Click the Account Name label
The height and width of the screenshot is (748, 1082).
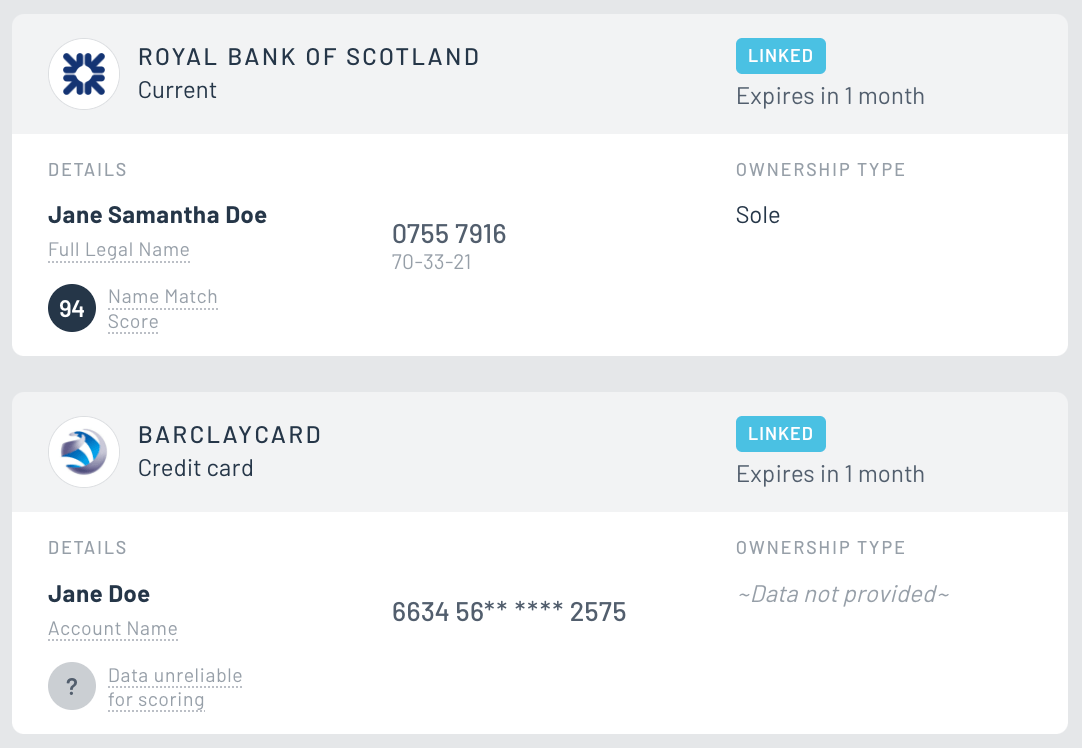pos(113,629)
